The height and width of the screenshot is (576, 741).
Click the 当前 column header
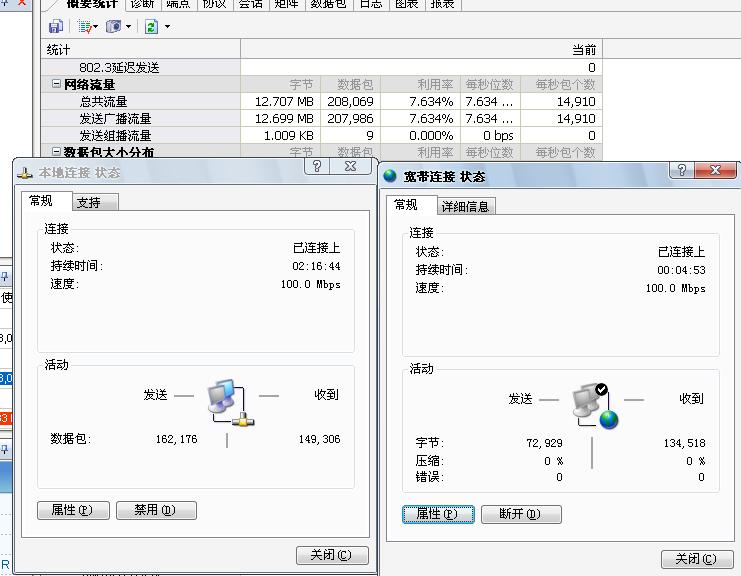pos(422,50)
